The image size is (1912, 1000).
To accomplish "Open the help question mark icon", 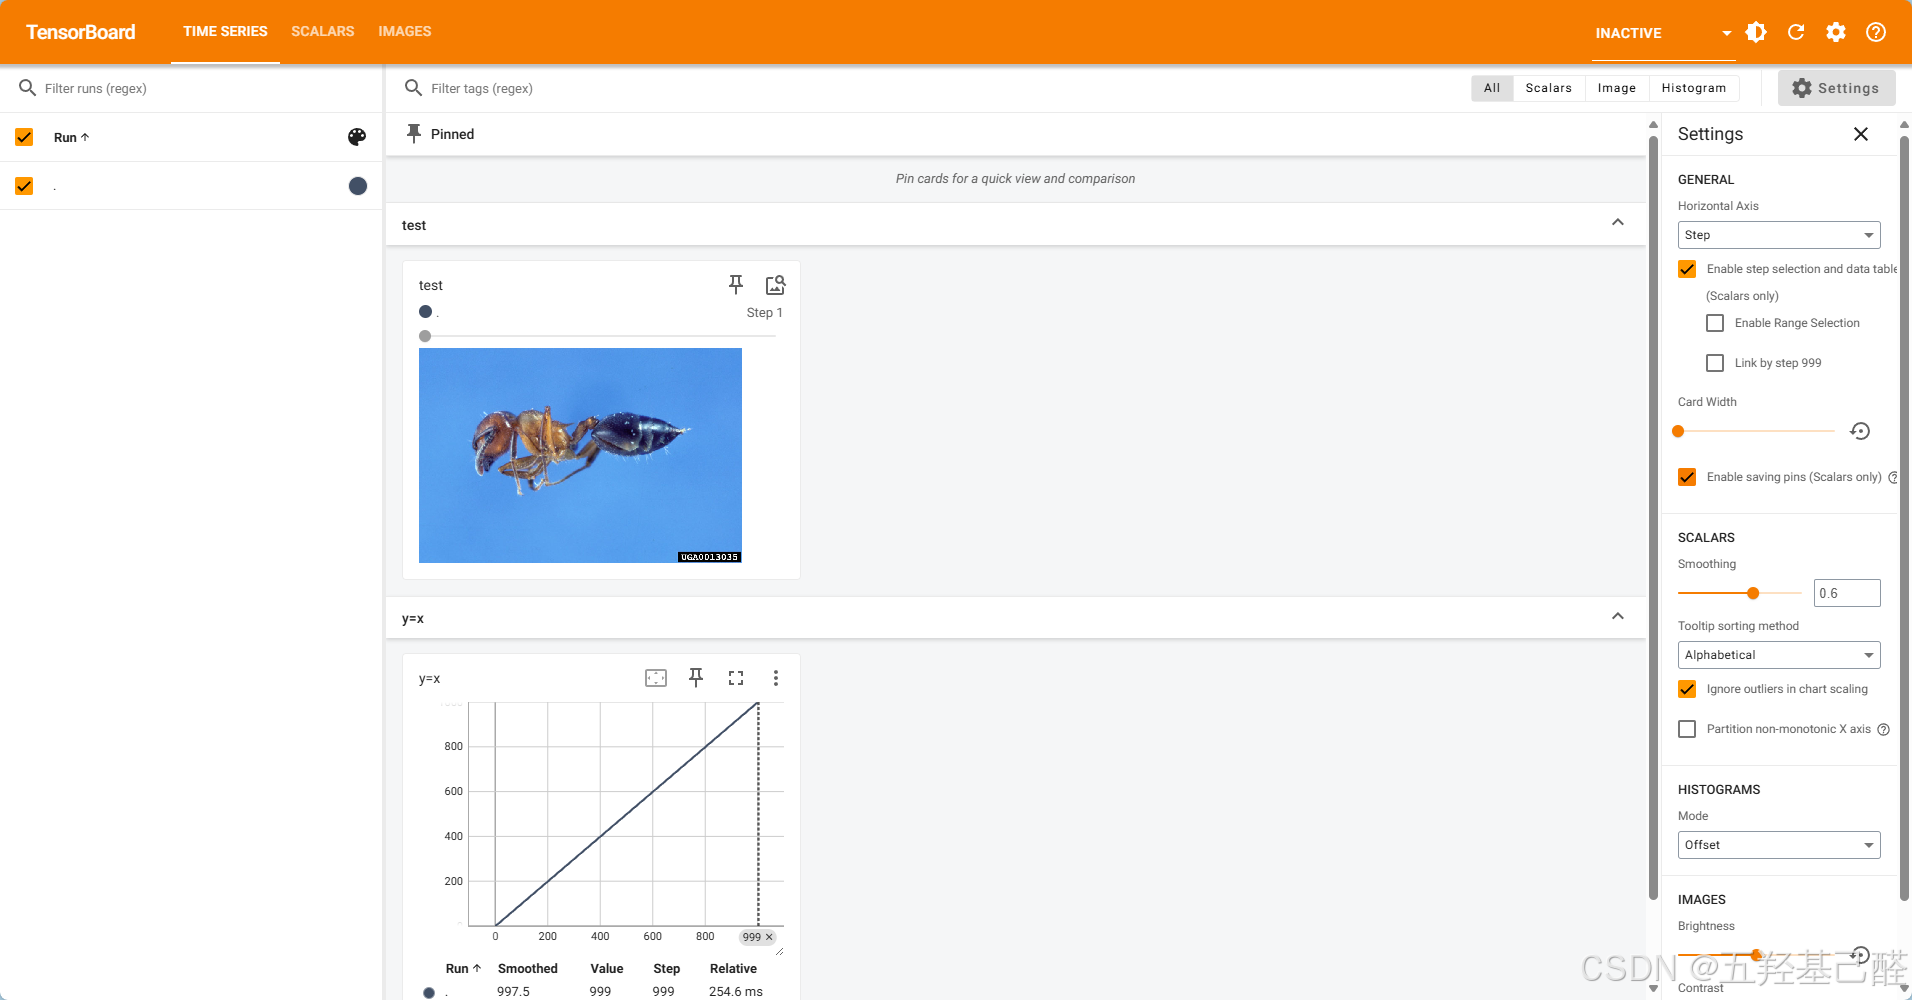I will [1876, 32].
